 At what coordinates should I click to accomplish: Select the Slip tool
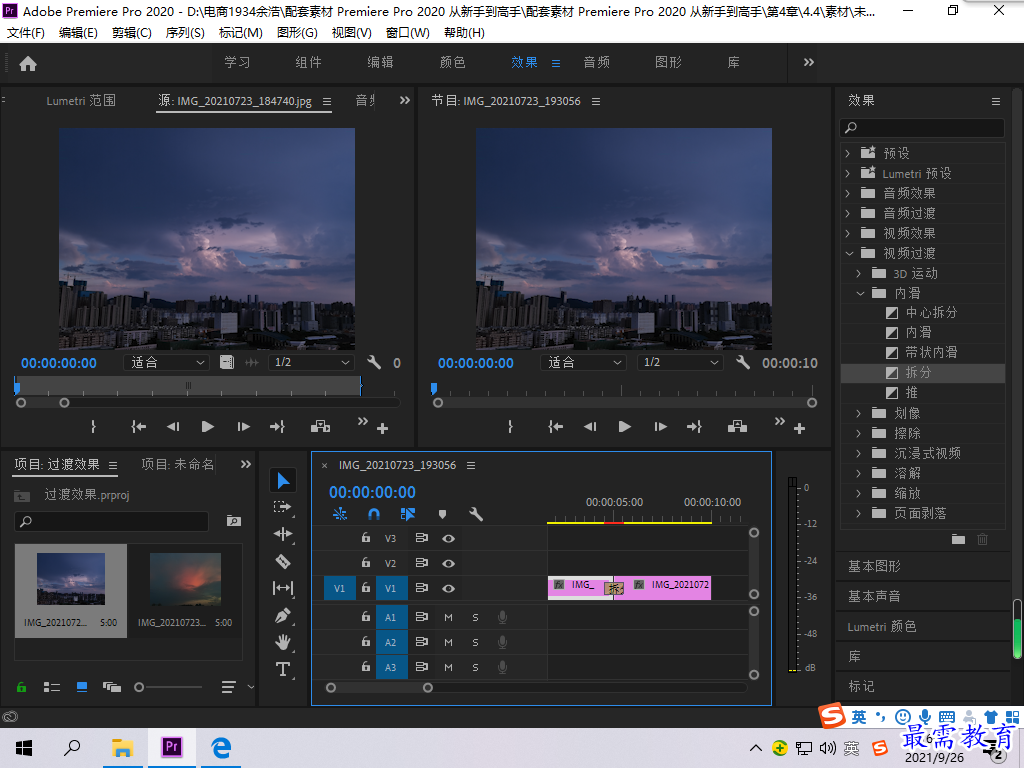(x=283, y=588)
